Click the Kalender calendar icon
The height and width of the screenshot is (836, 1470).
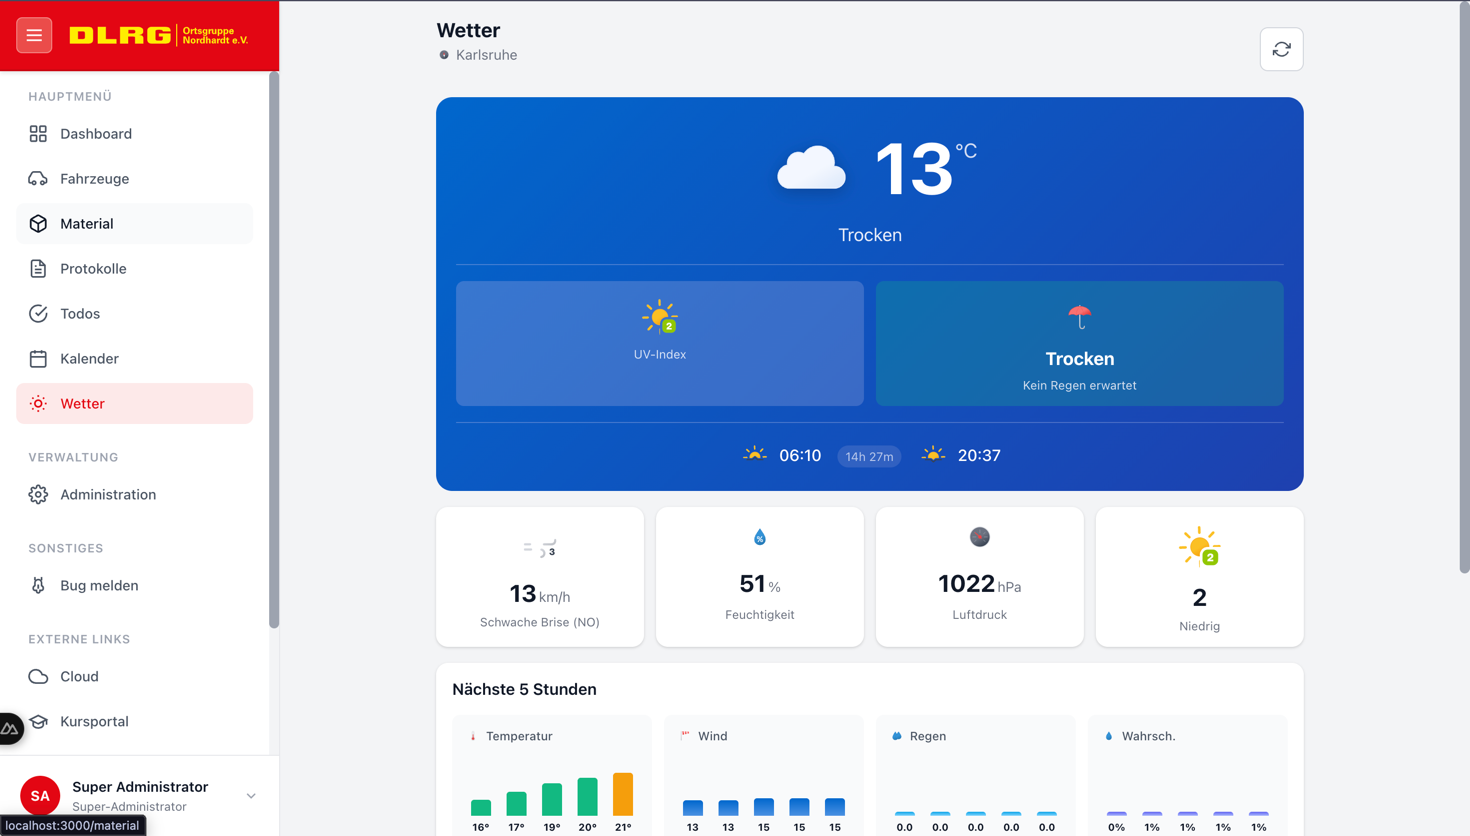38,359
